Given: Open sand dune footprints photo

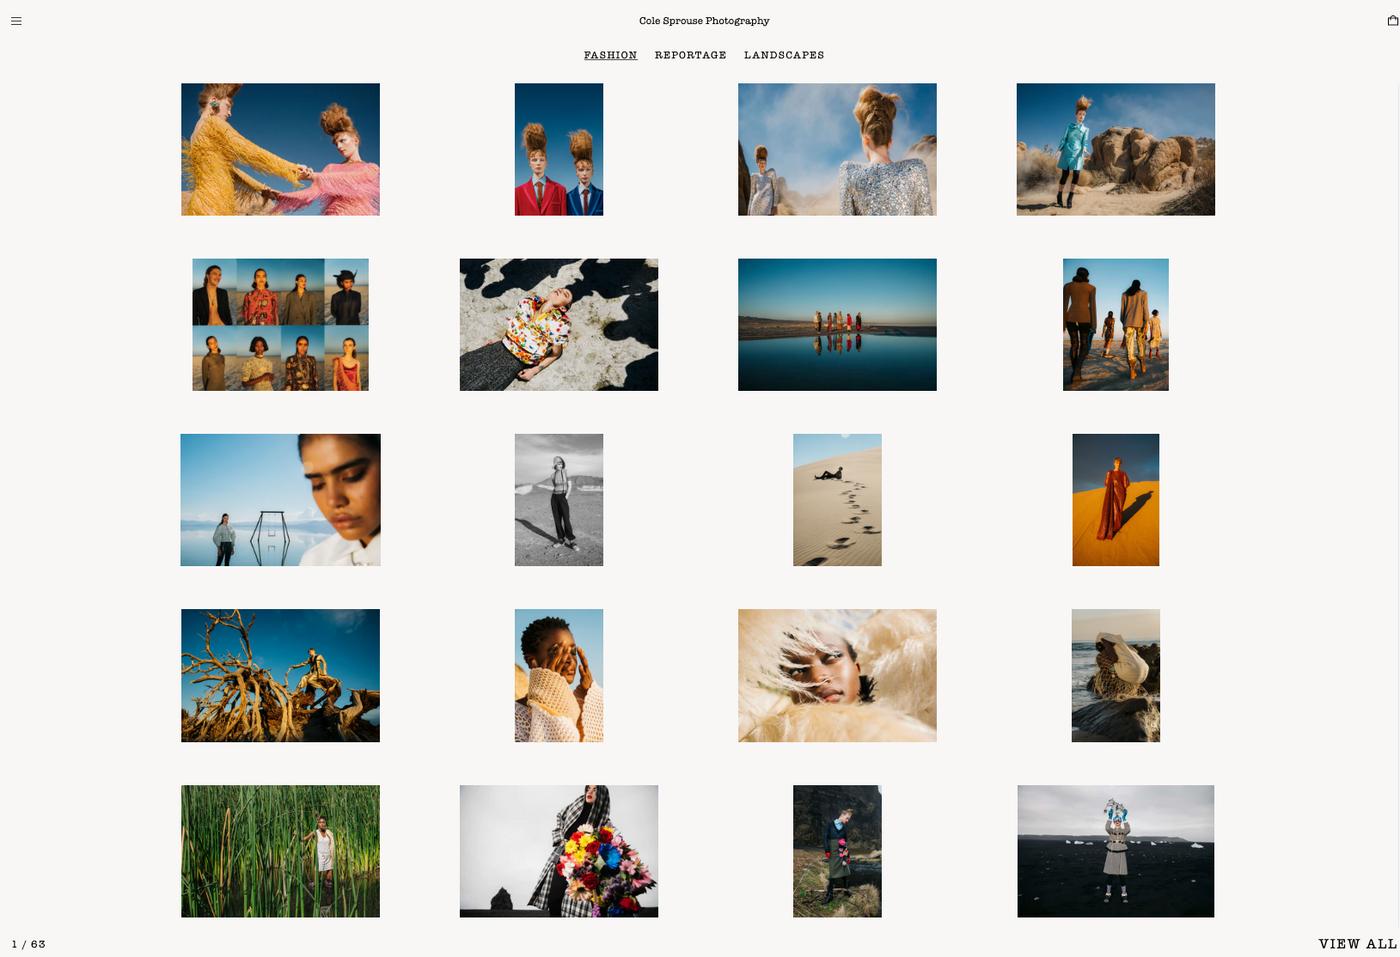Looking at the screenshot, I should pyautogui.click(x=837, y=500).
